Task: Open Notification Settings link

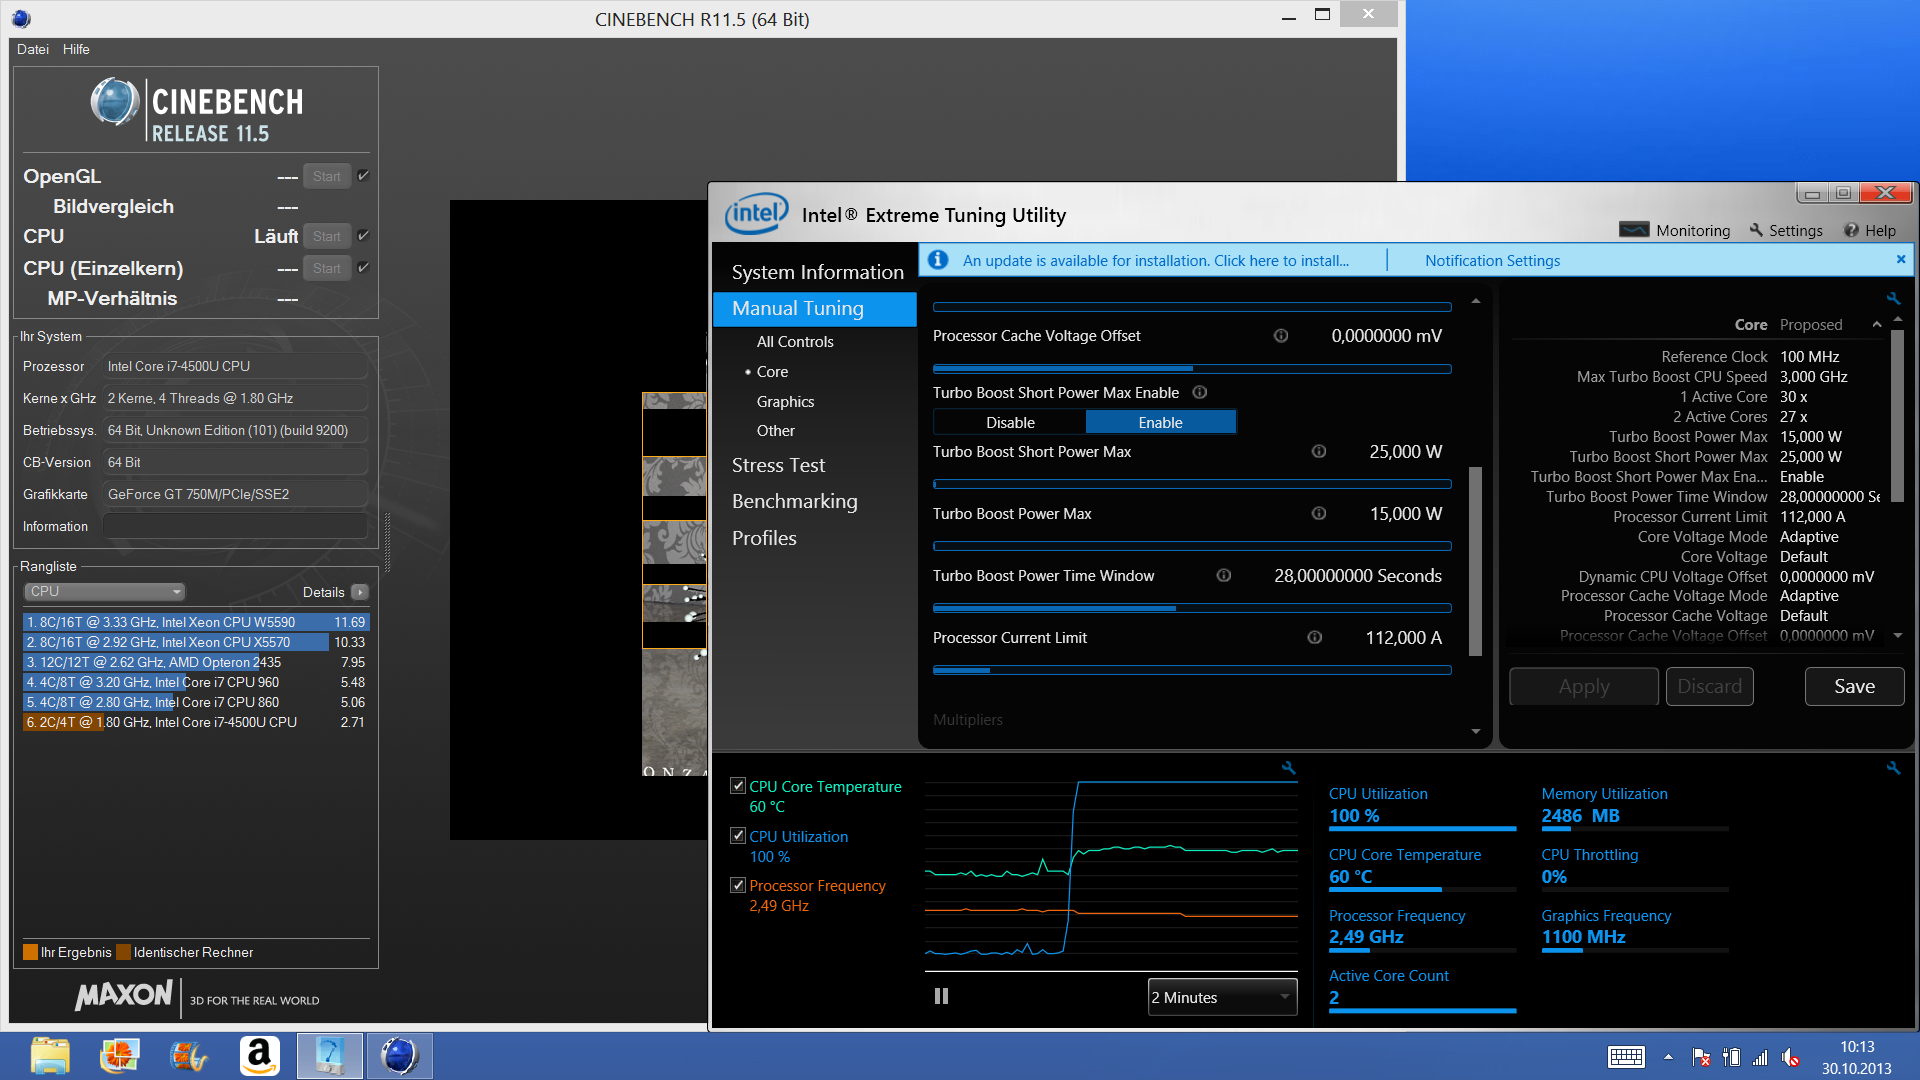Action: (1492, 260)
